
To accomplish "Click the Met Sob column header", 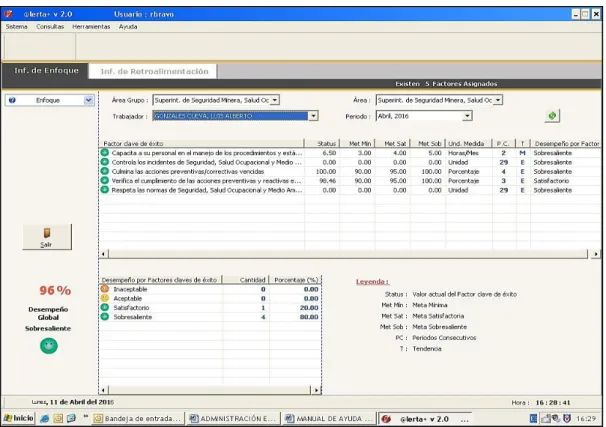I will pos(427,143).
